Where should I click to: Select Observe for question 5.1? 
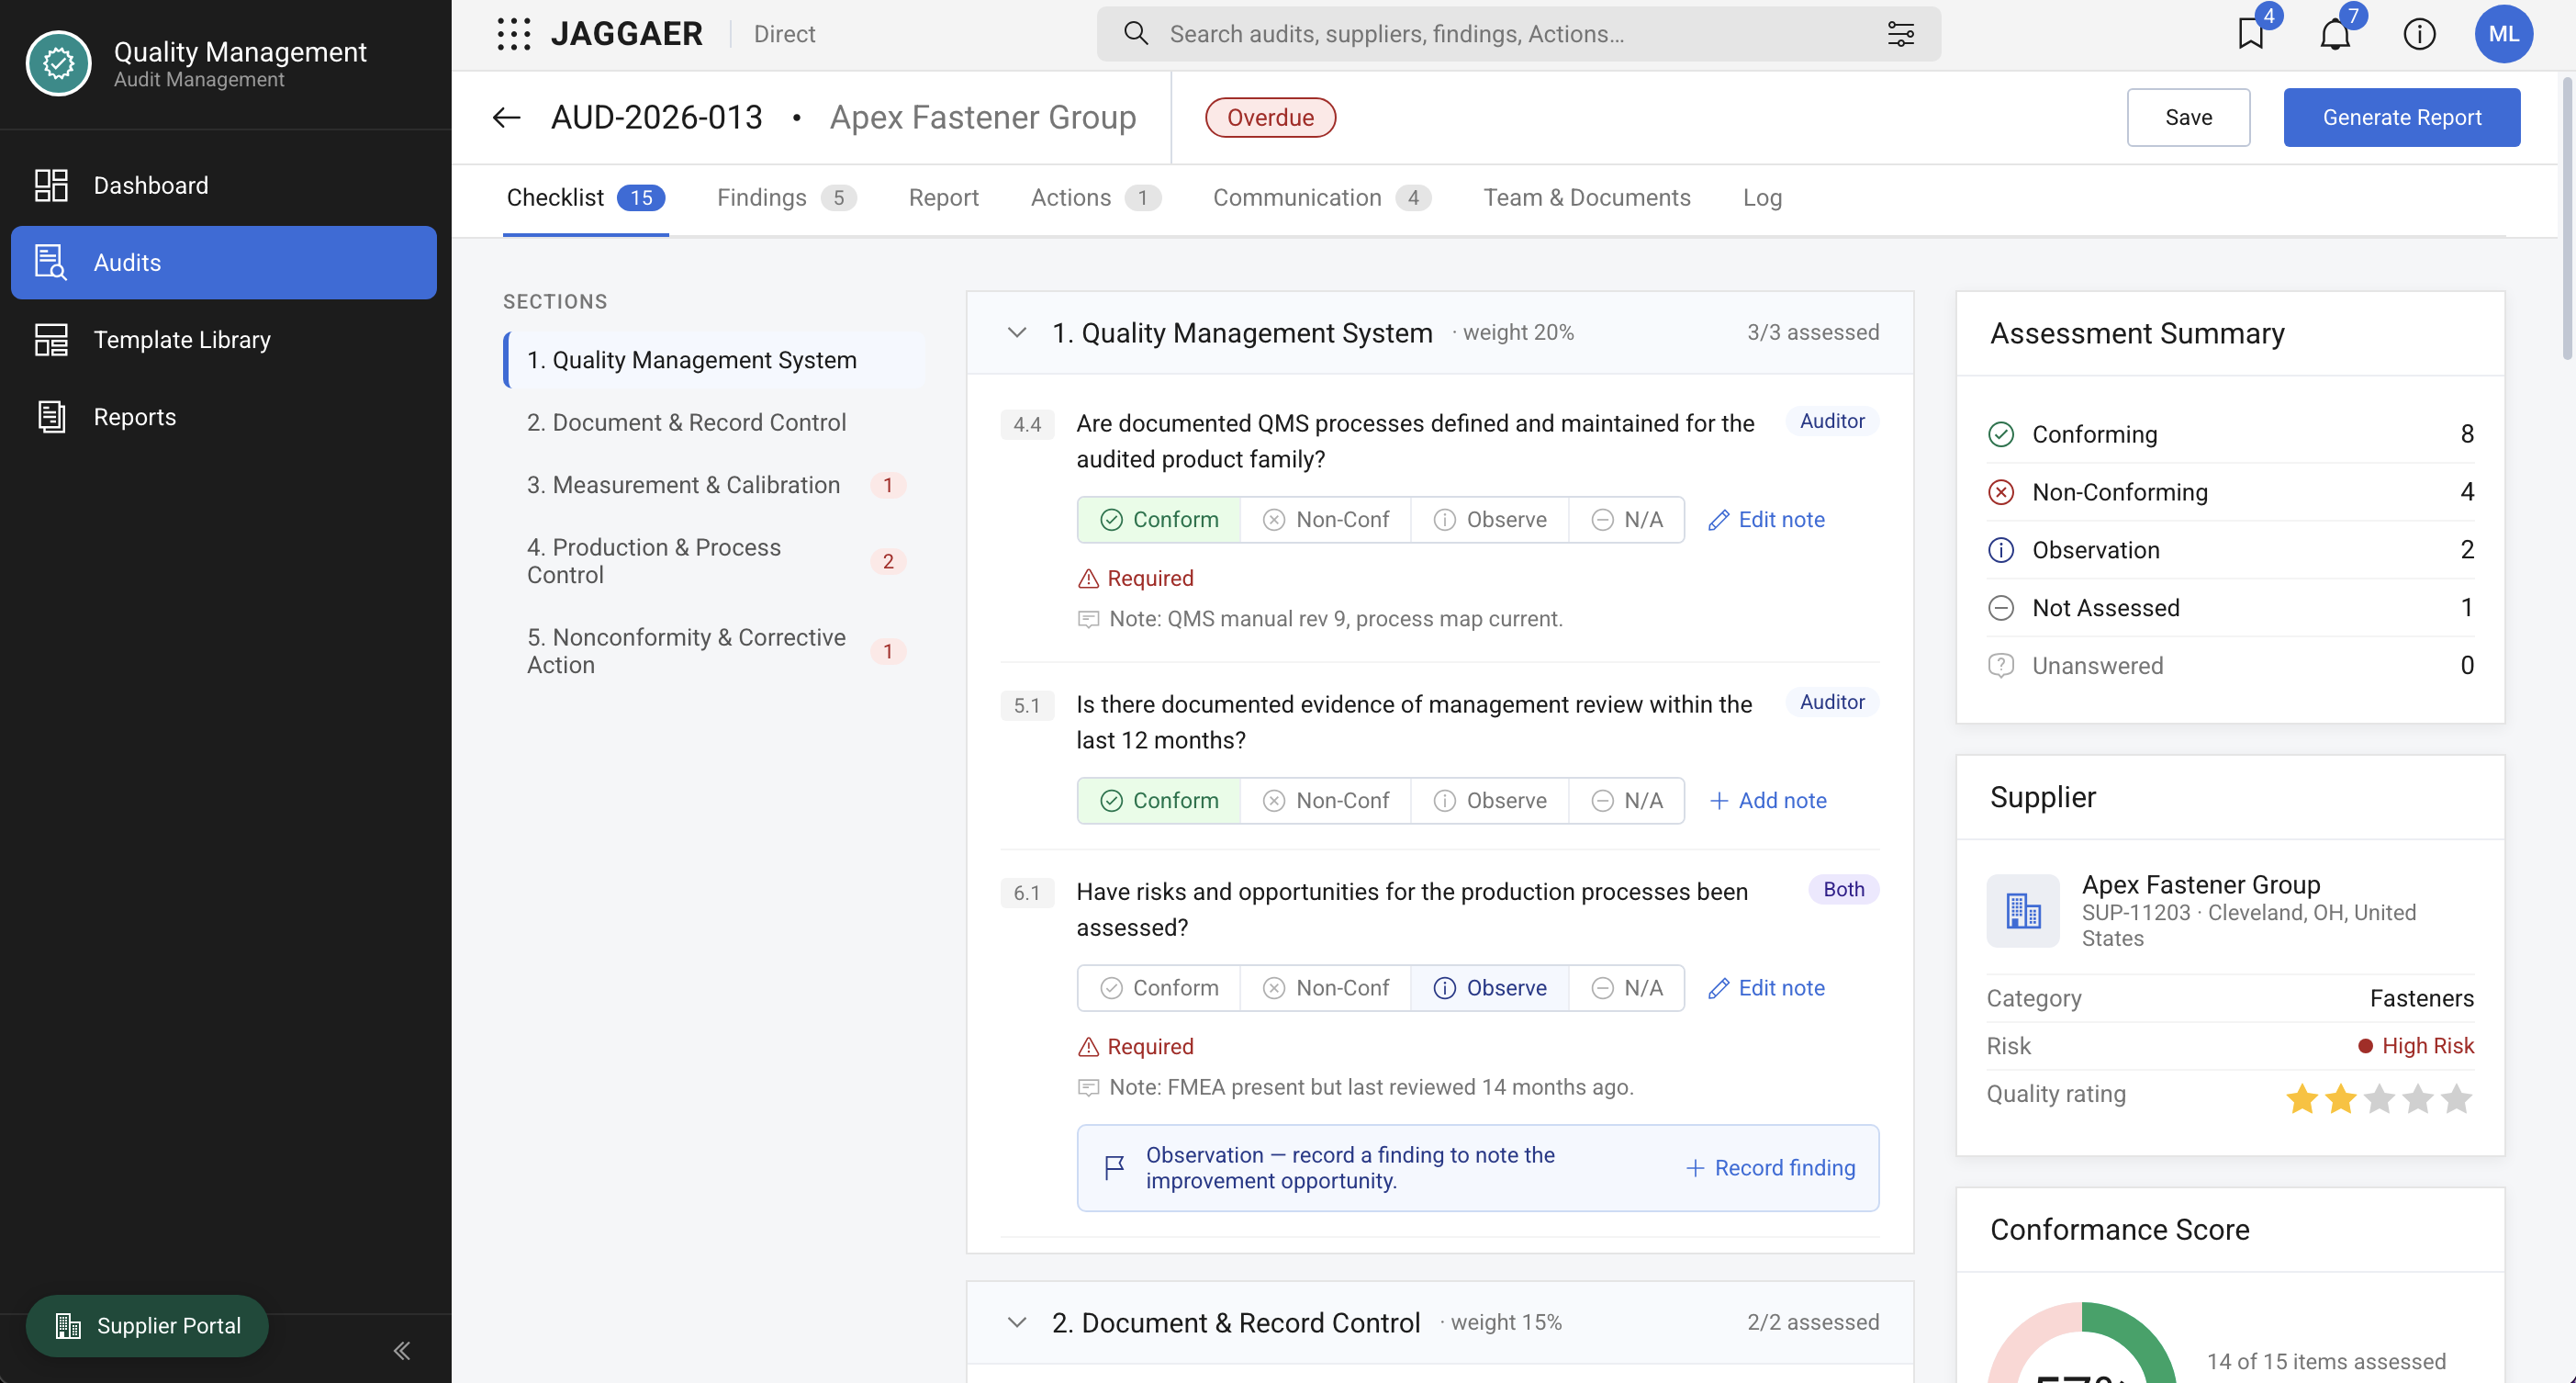click(1489, 801)
